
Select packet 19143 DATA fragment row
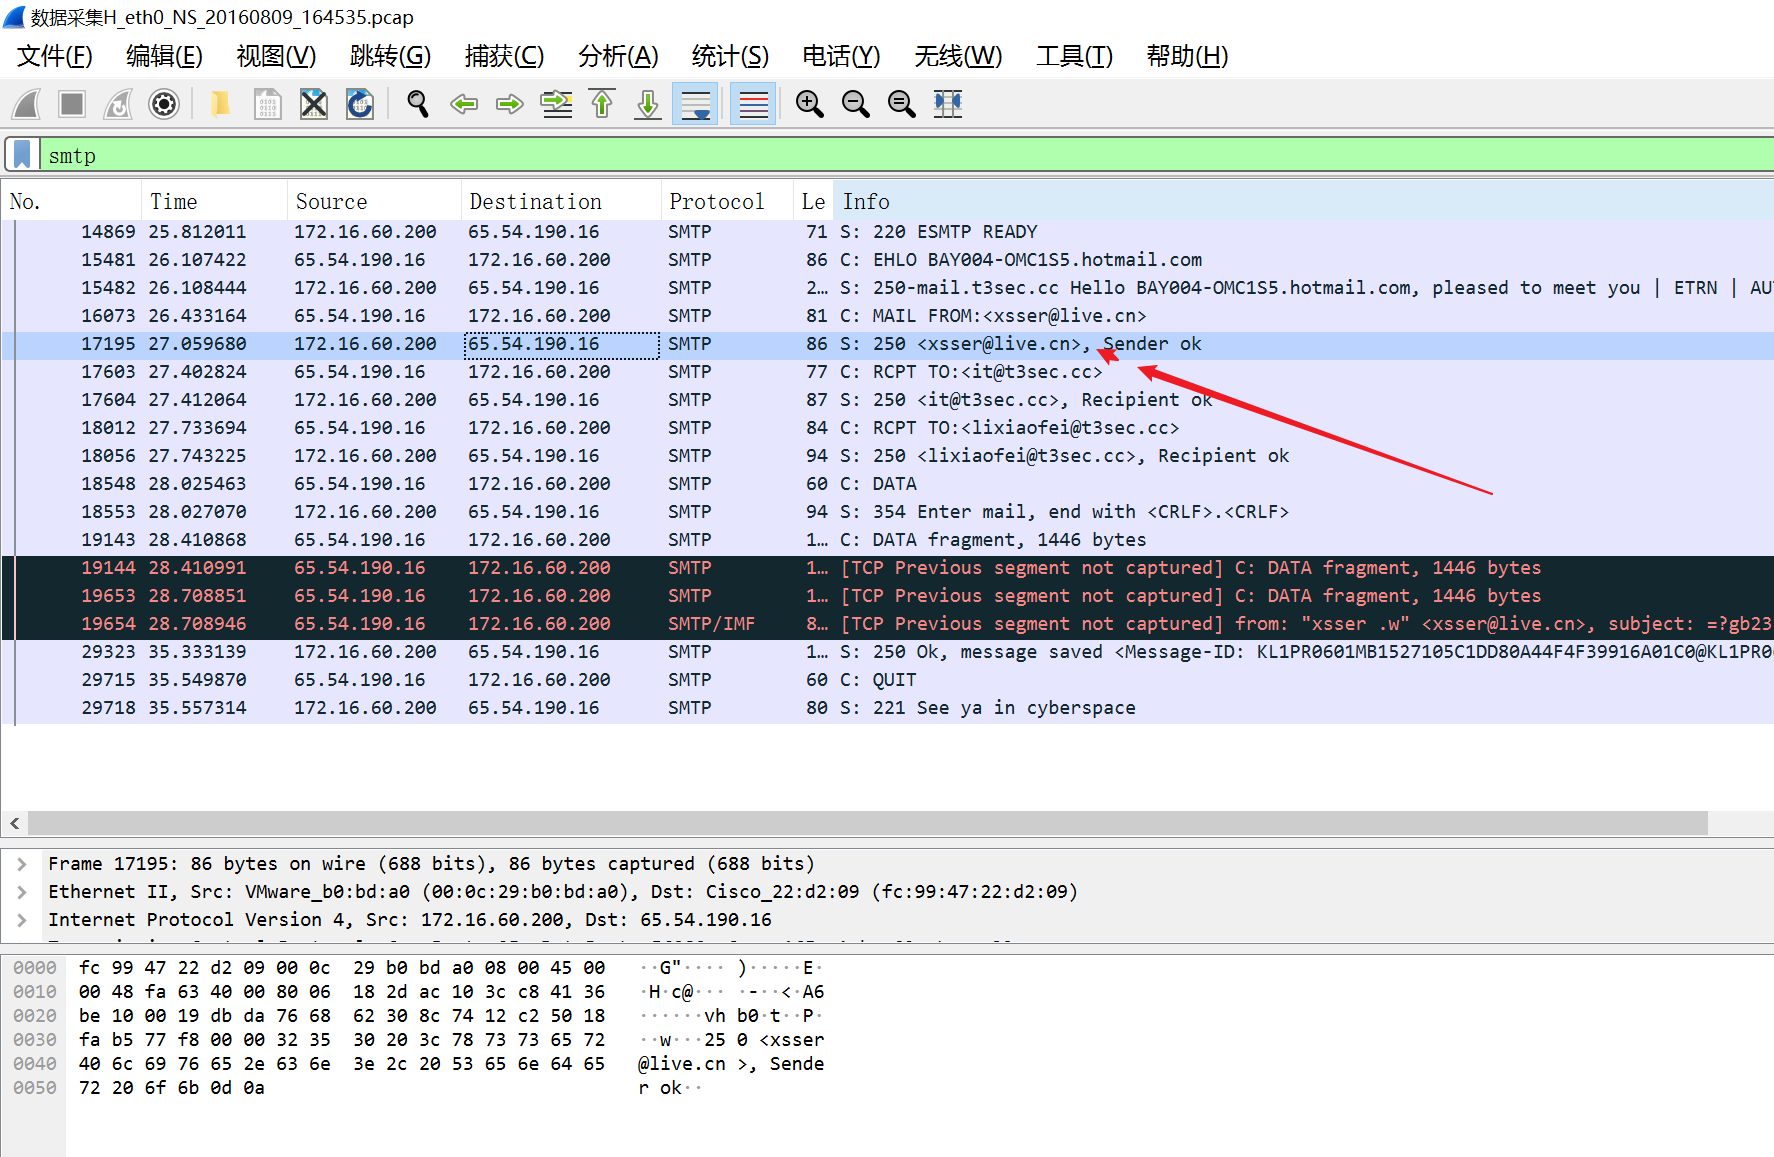coord(888,540)
